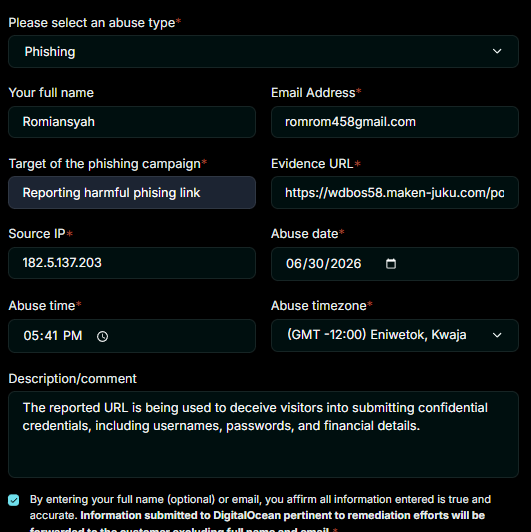
Task: Expand the Eniwetok, Kwaja timezone dropdown
Action: pos(395,335)
